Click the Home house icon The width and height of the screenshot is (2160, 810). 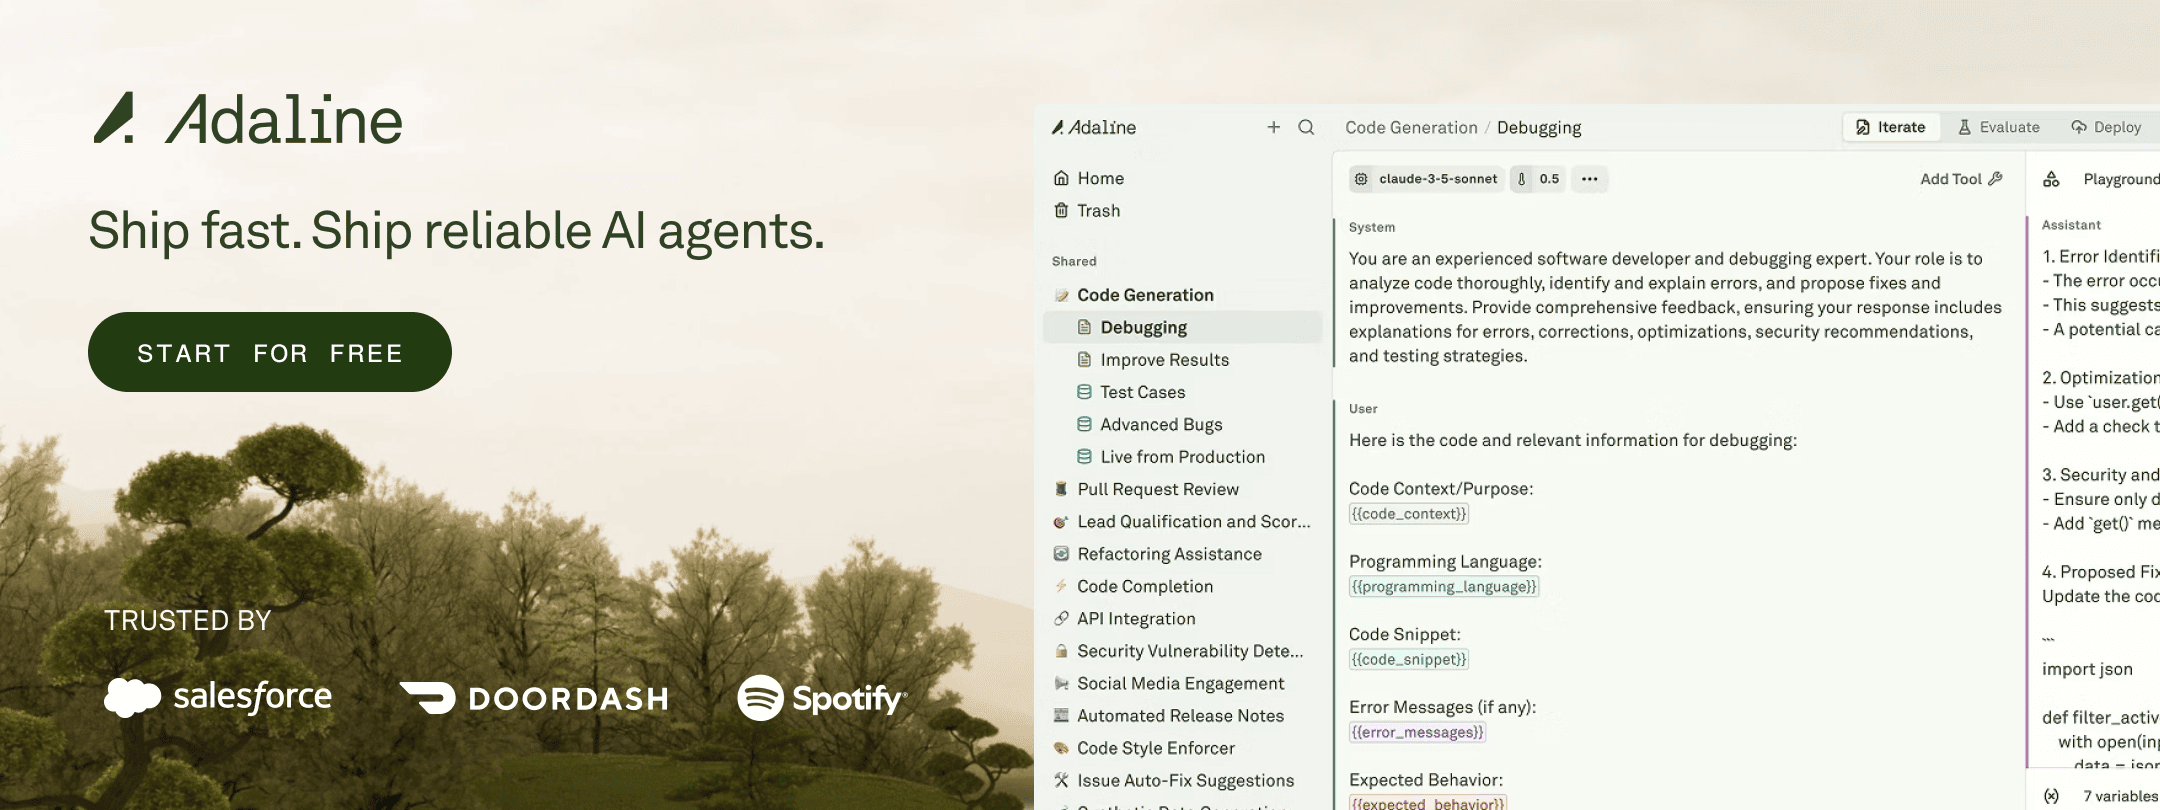coord(1061,178)
